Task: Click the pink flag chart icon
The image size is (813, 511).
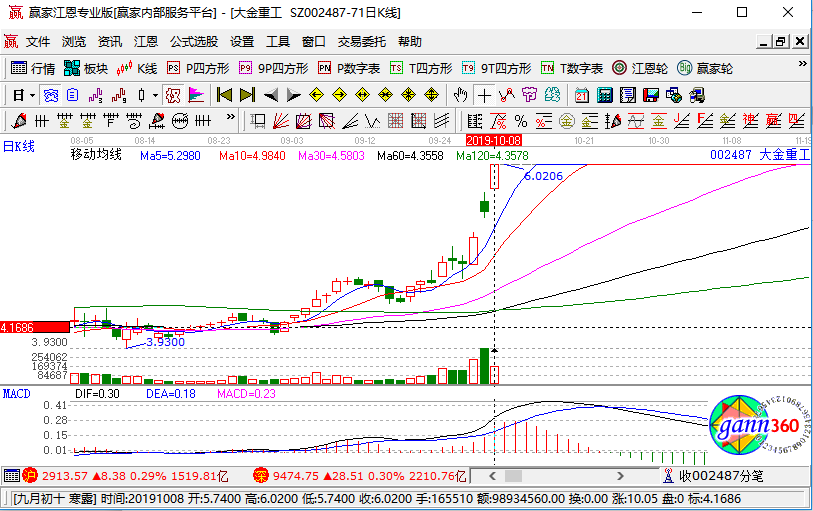Action: pyautogui.click(x=196, y=95)
